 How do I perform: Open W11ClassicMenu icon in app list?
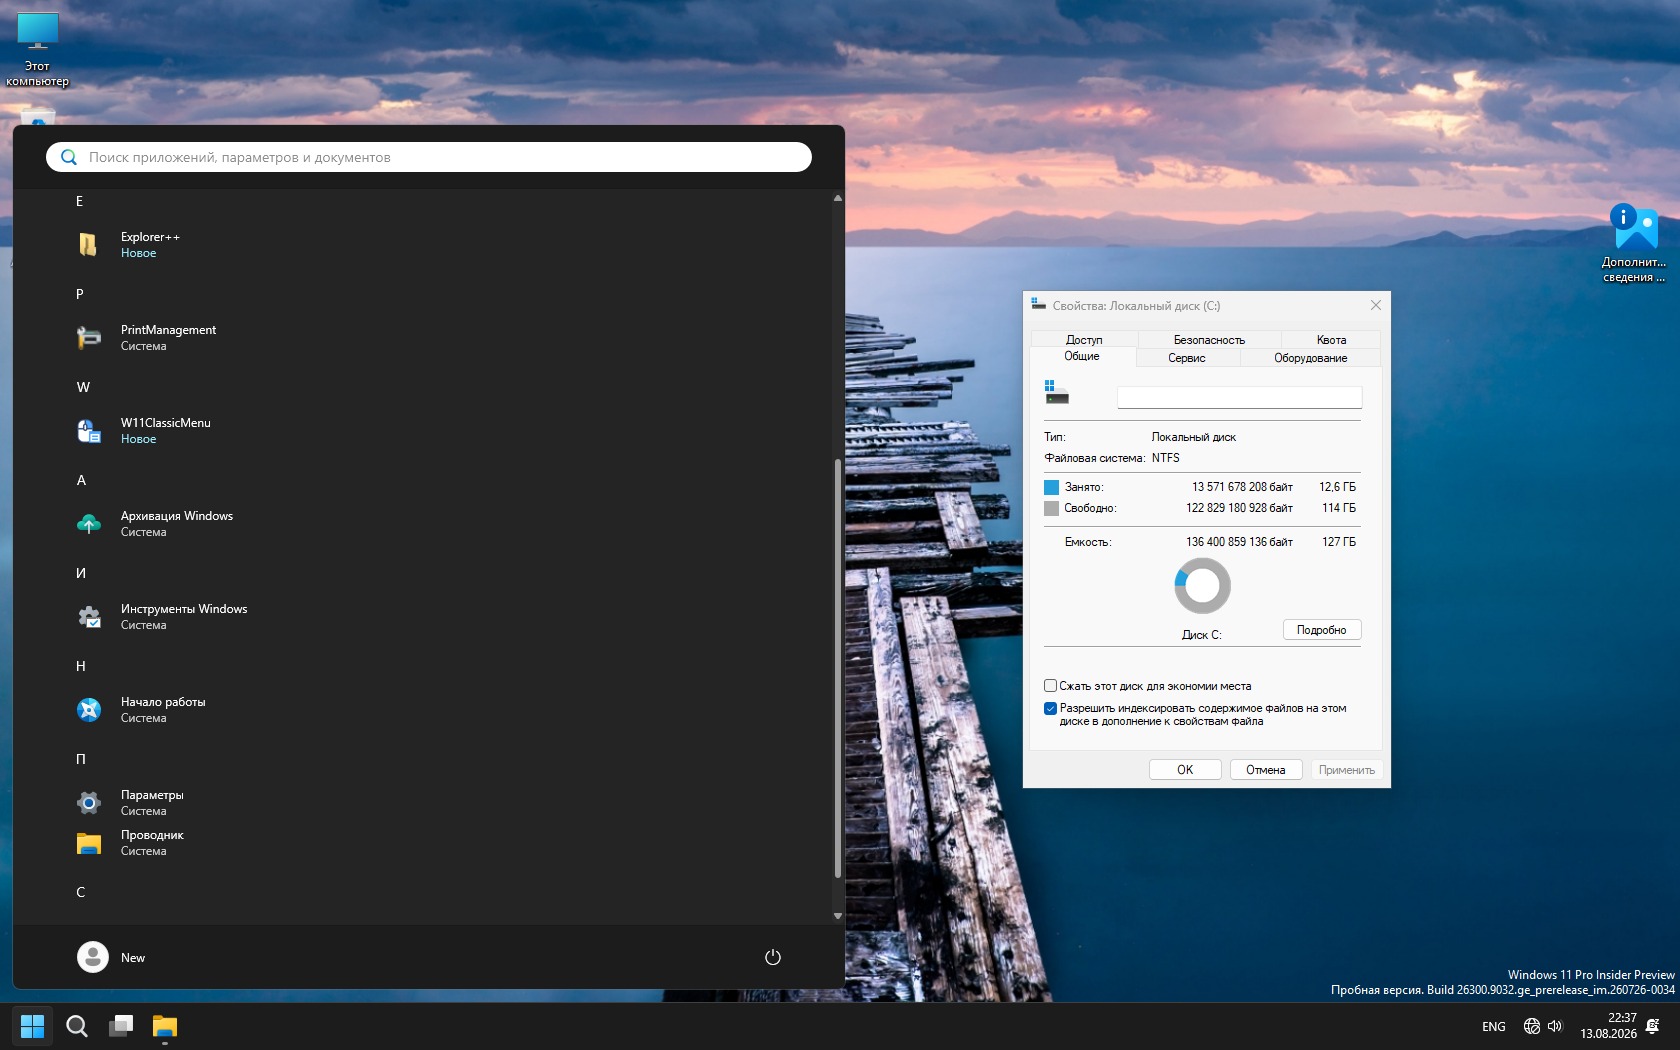click(x=89, y=431)
